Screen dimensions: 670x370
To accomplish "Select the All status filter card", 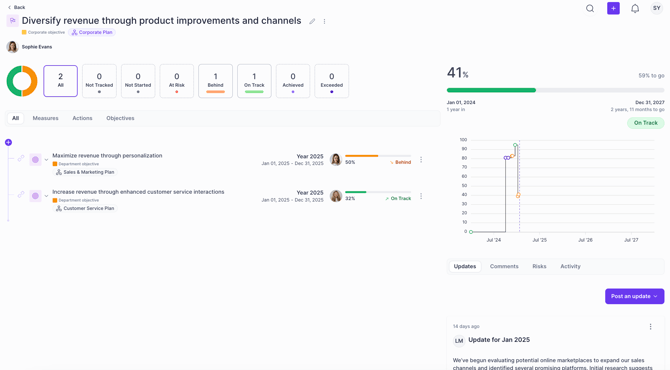I will click(x=60, y=81).
